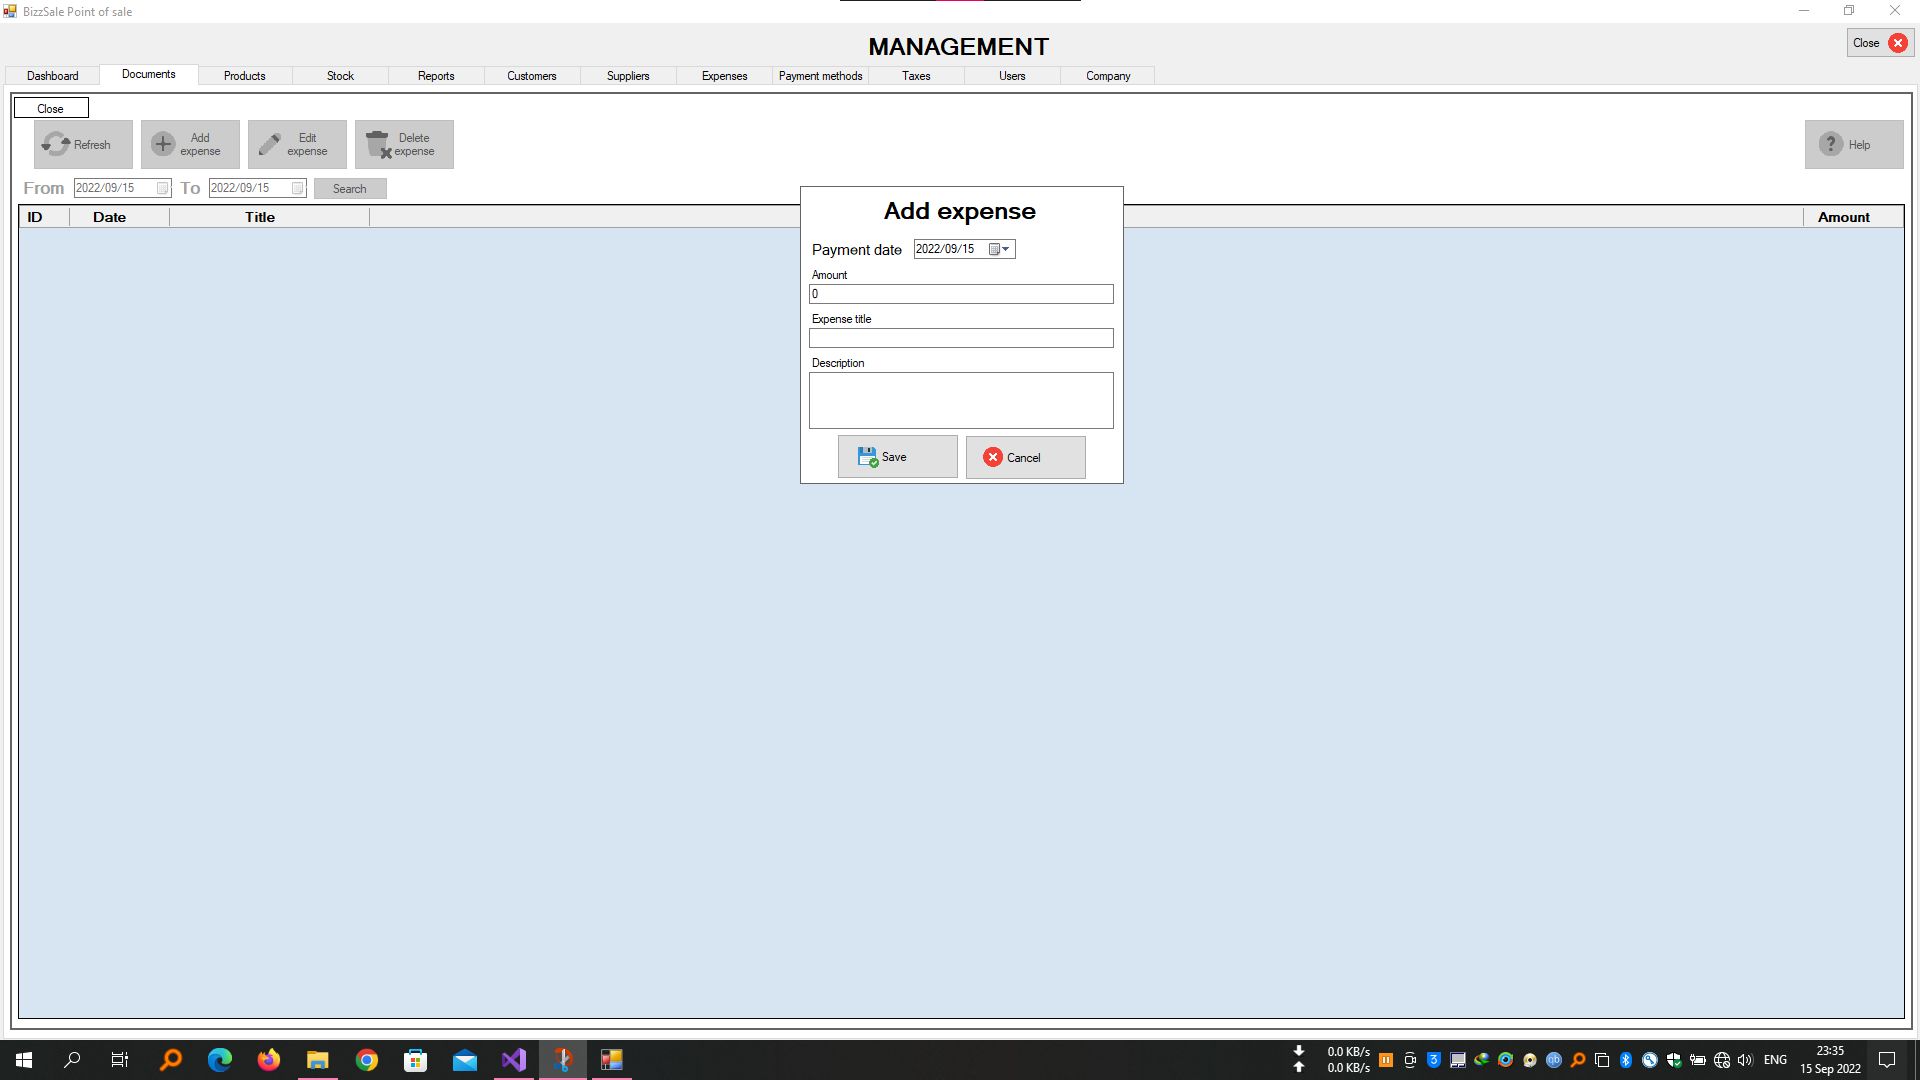Screen dimensions: 1920x1080
Task: Open Visual Studio from the taskbar
Action: (513, 1060)
